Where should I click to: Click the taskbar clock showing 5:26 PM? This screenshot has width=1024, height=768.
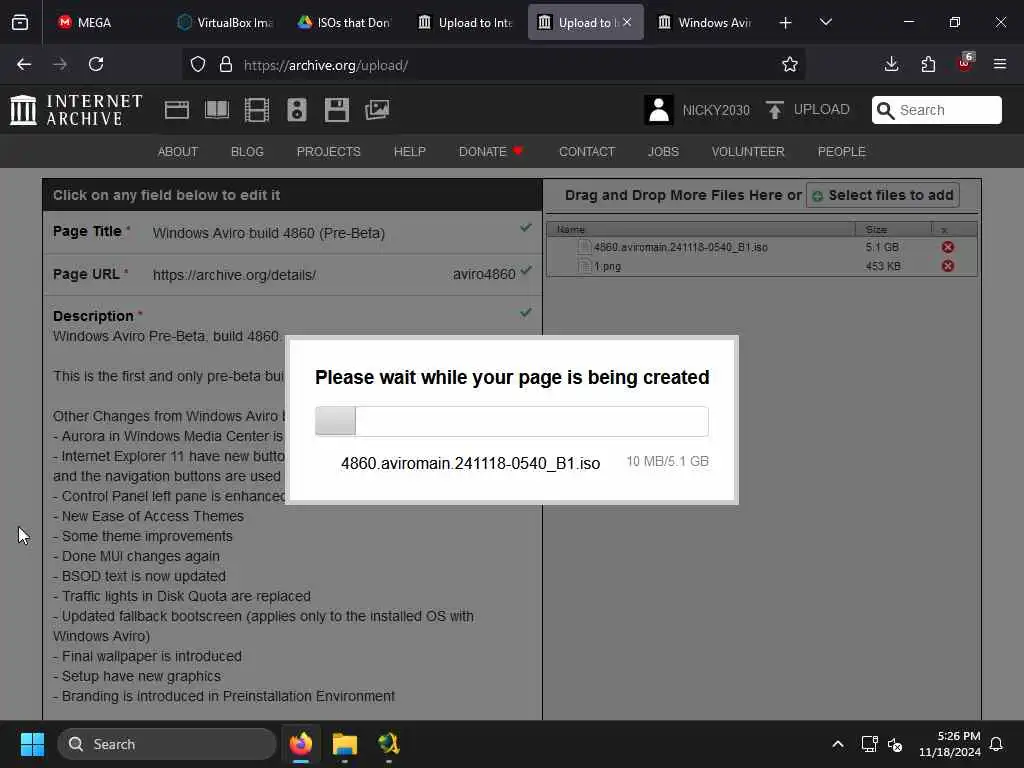pos(949,744)
